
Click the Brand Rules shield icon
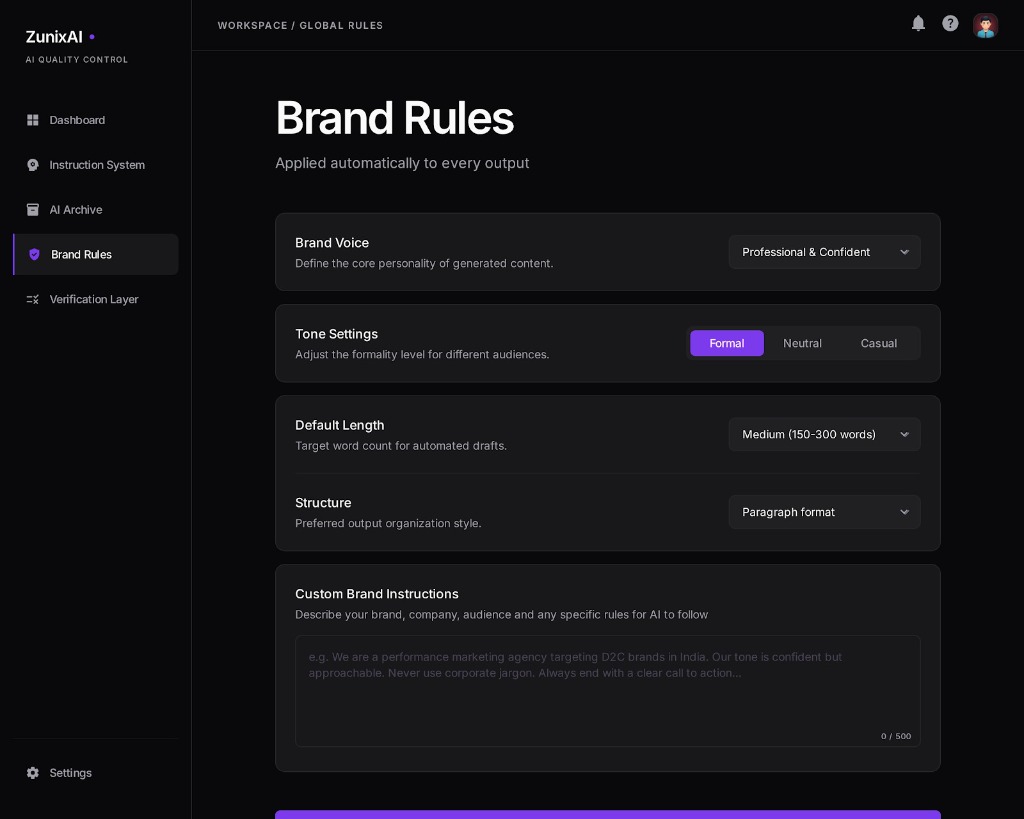pos(34,254)
